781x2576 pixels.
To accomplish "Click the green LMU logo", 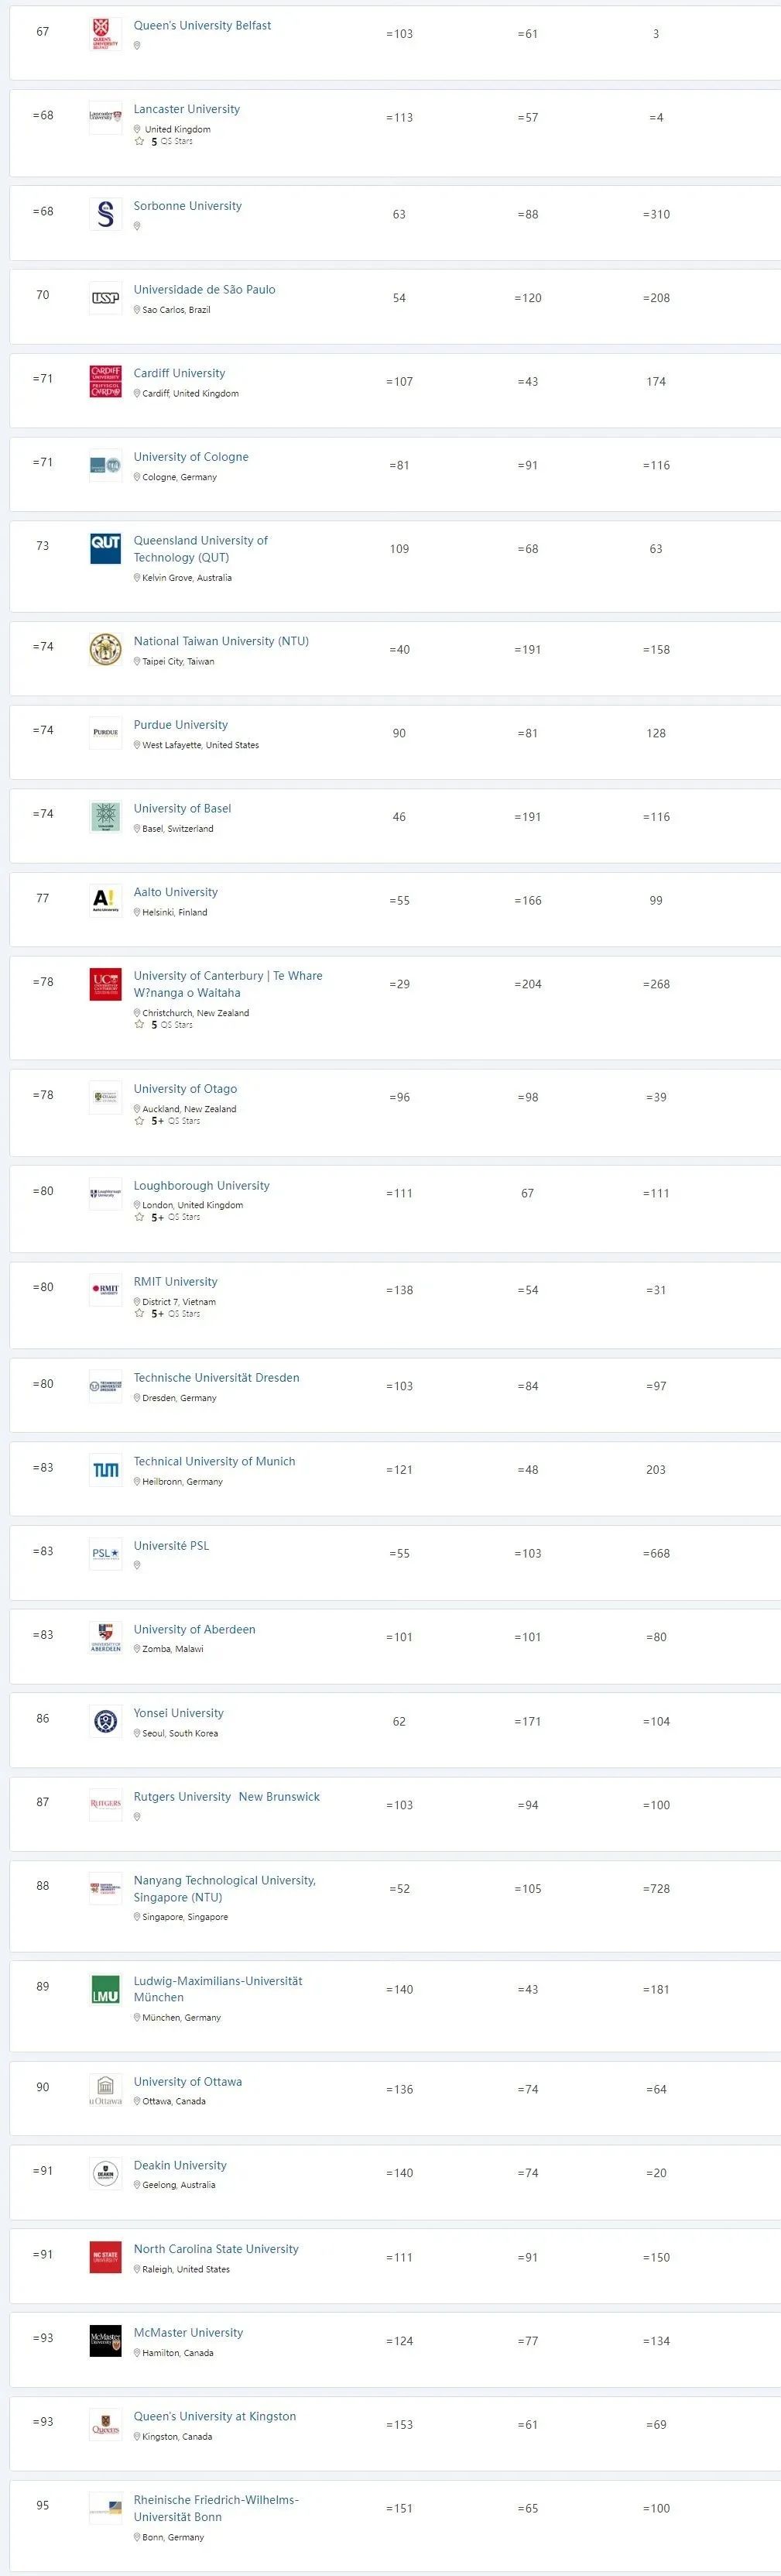I will pos(105,1989).
